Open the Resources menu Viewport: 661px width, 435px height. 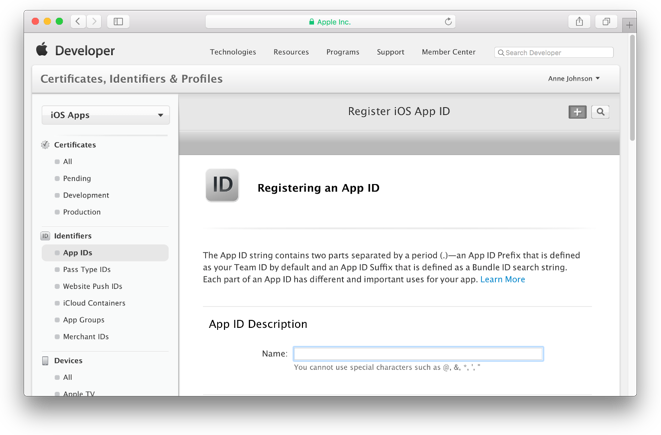pos(291,52)
